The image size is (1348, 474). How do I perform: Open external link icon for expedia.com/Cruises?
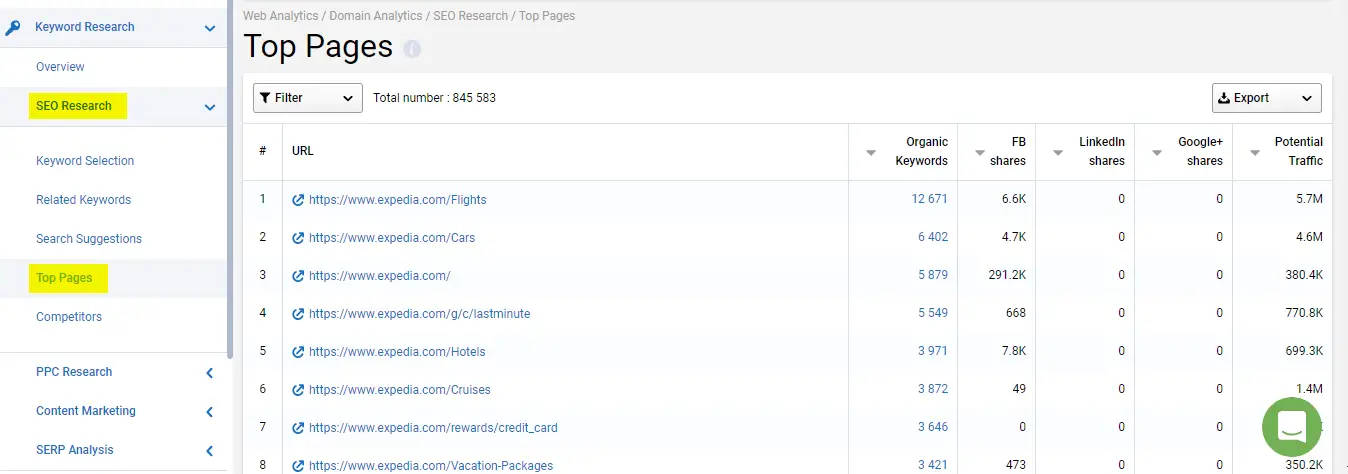(298, 390)
